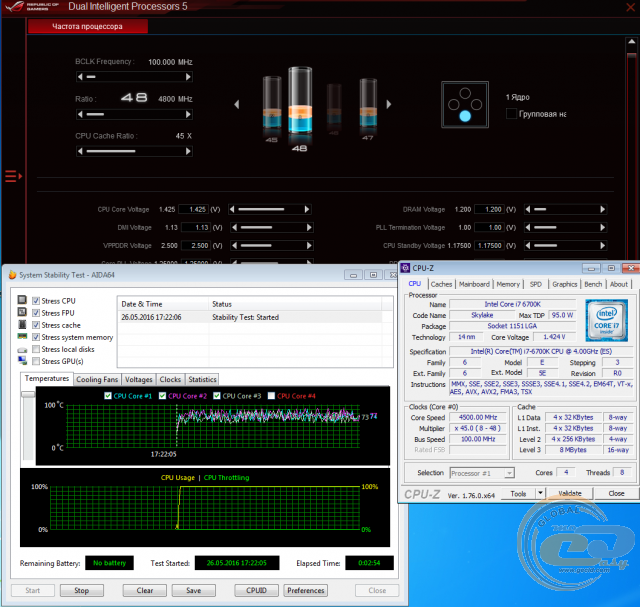640x607 pixels.
Task: Select the core cylinder labeled 45
Action: 272,107
